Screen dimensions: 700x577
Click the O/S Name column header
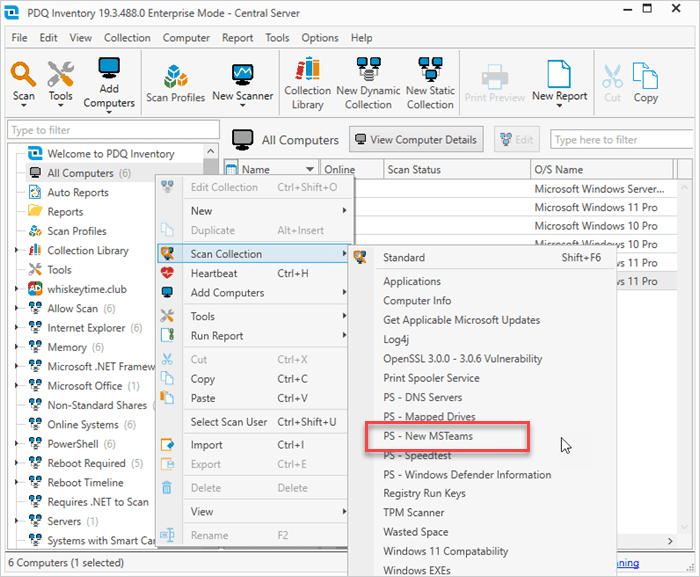602,170
